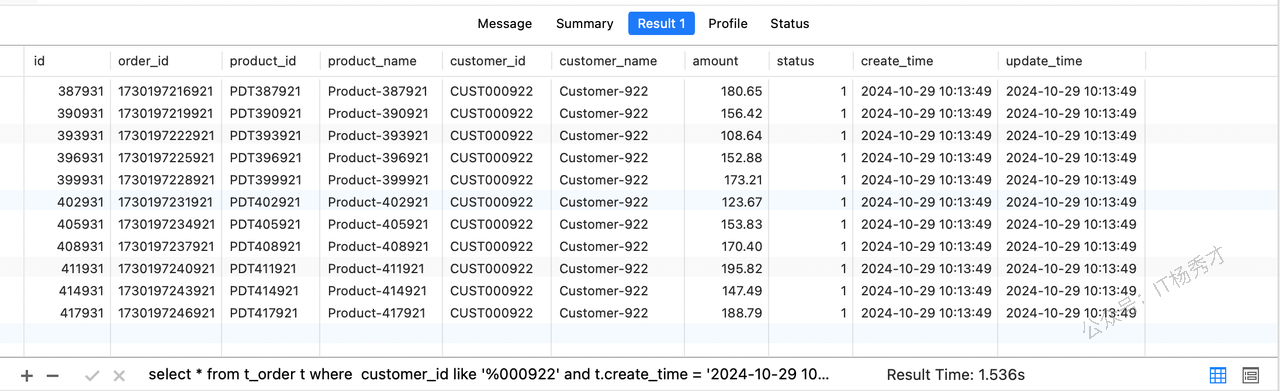The height and width of the screenshot is (391, 1280).
Task: Click the PDT417921 product_id cell
Action: point(263,313)
